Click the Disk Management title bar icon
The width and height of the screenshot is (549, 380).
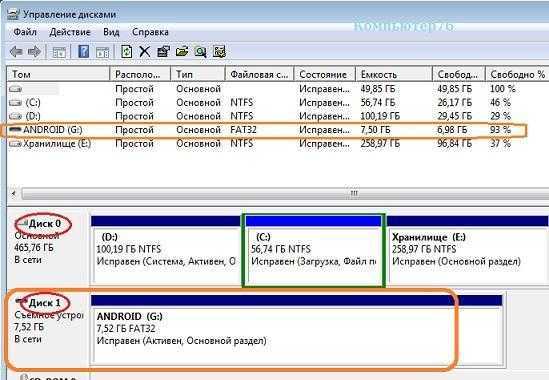[x=13, y=14]
